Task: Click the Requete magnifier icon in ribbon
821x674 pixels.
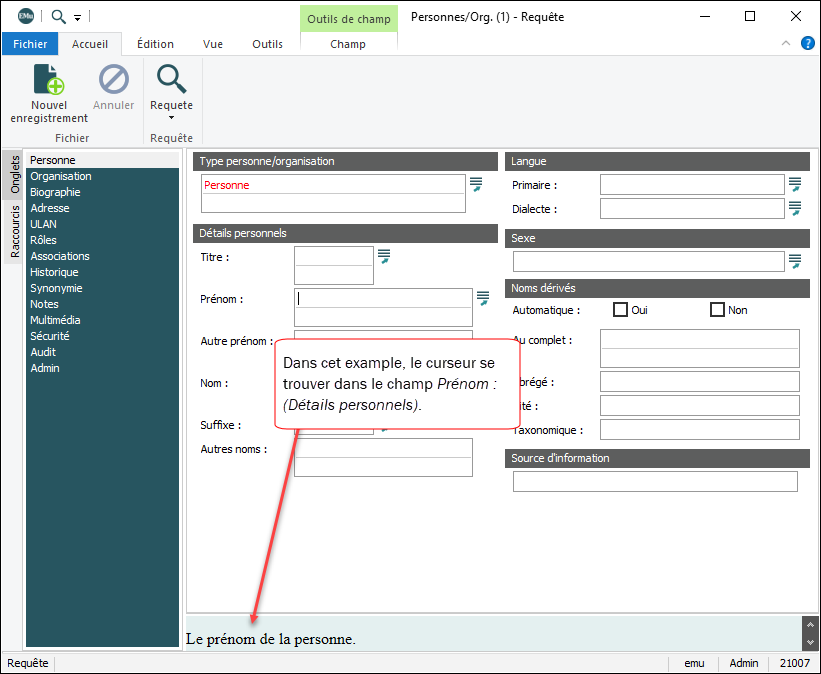Action: 171,80
